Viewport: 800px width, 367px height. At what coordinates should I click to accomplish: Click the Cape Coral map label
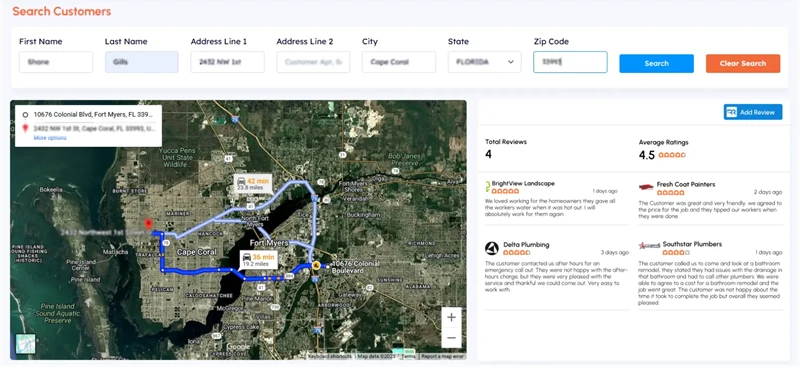(196, 252)
